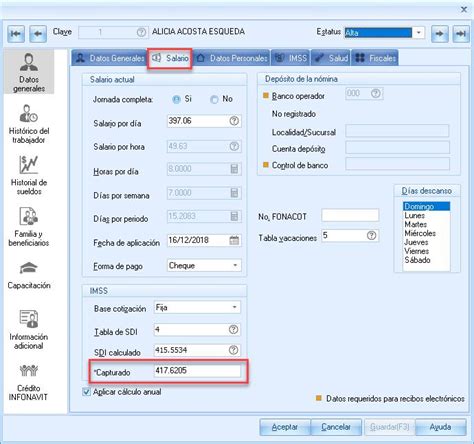Click the Ayuda button

pos(440,427)
